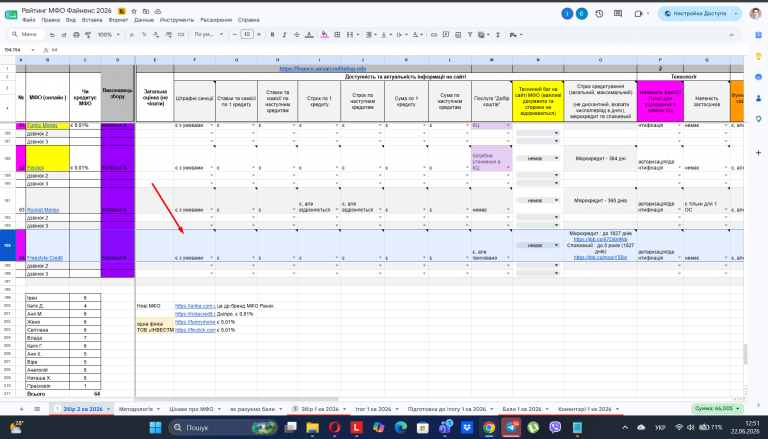
Task: Open the Finclick link in column B
Action: point(35,168)
